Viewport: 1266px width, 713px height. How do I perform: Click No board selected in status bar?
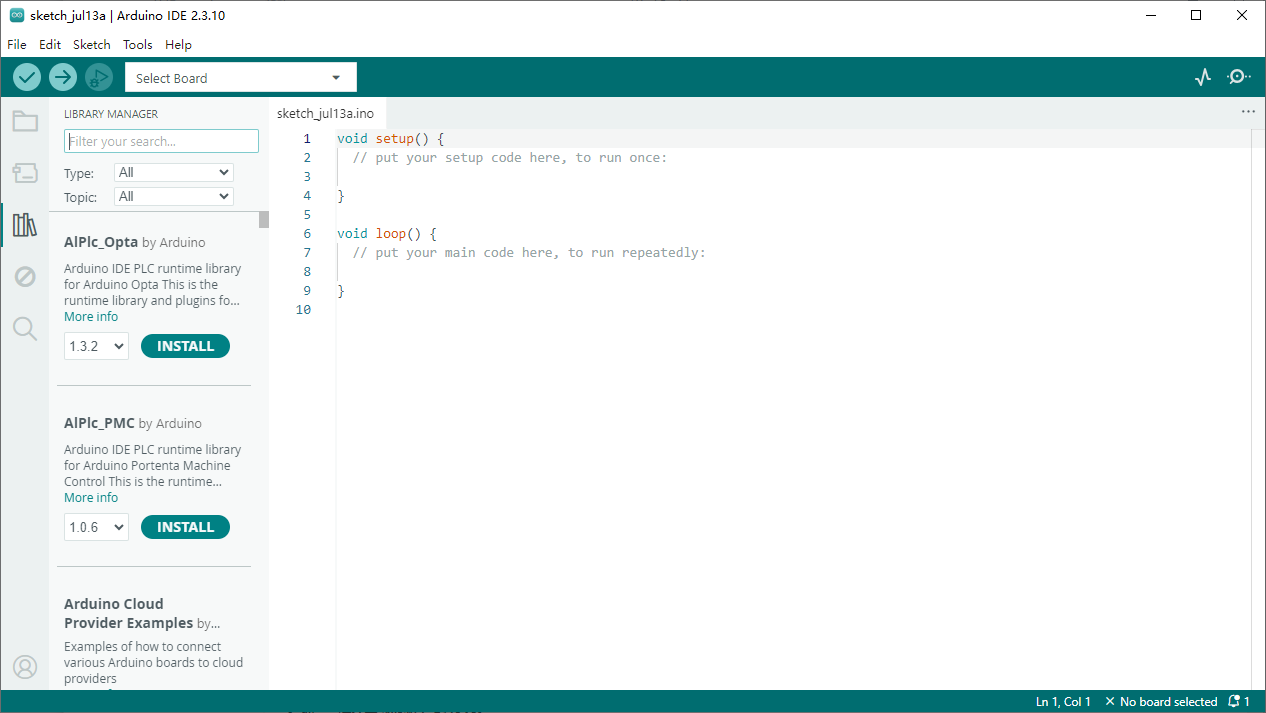click(x=1161, y=702)
